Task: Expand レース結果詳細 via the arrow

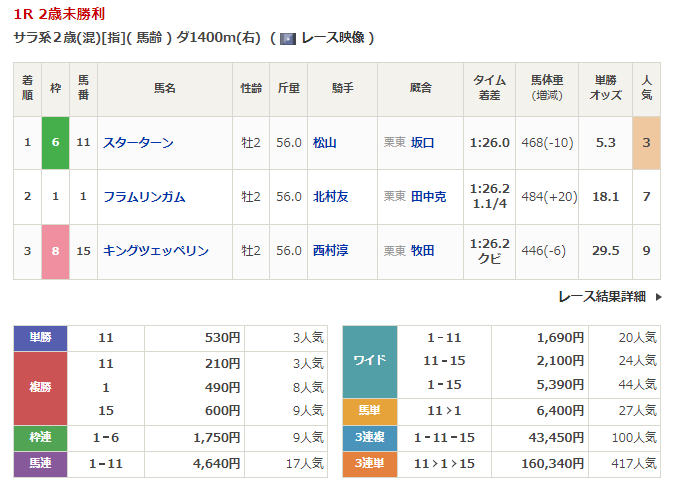Action: click(657, 296)
